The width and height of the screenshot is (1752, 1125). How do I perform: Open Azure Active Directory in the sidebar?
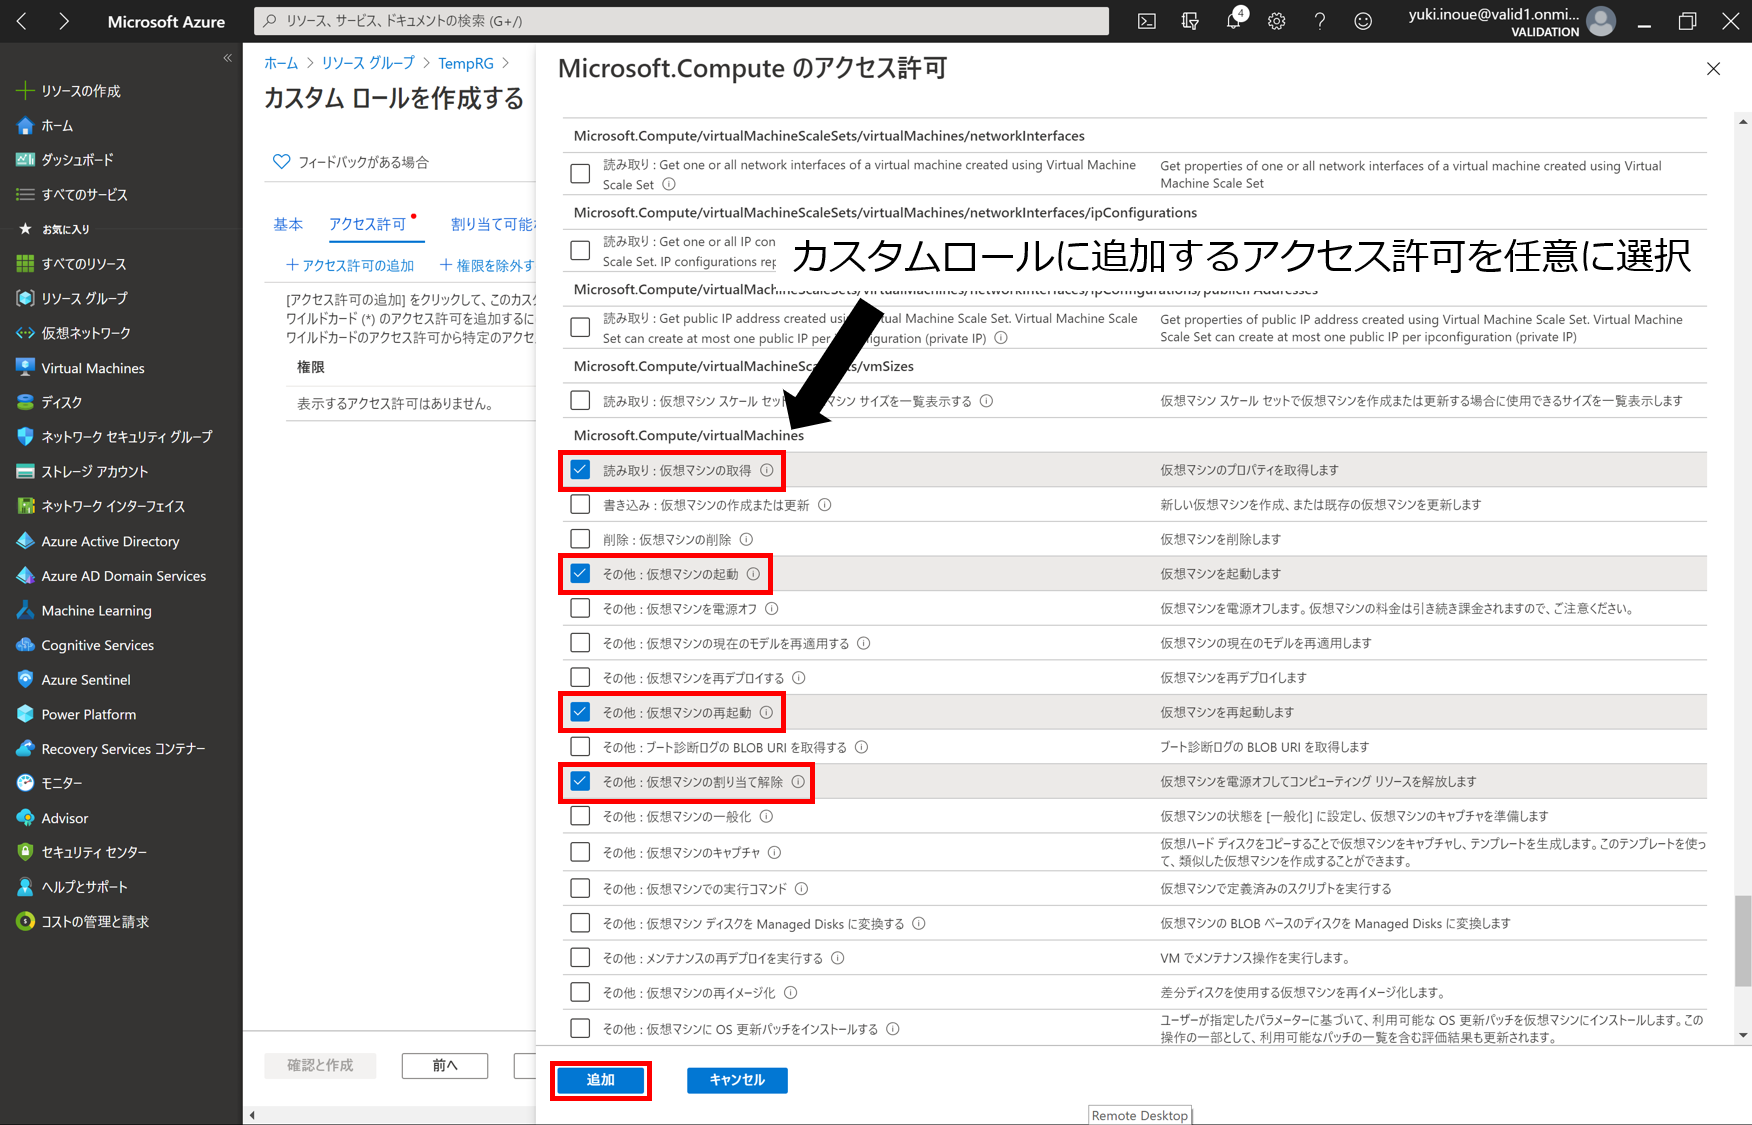click(x=110, y=541)
